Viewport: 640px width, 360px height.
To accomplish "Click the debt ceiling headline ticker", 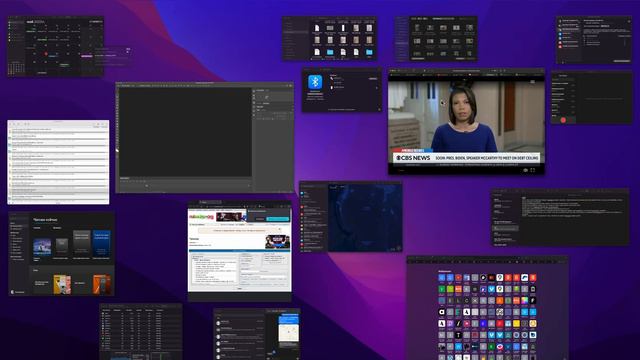I will coord(487,158).
